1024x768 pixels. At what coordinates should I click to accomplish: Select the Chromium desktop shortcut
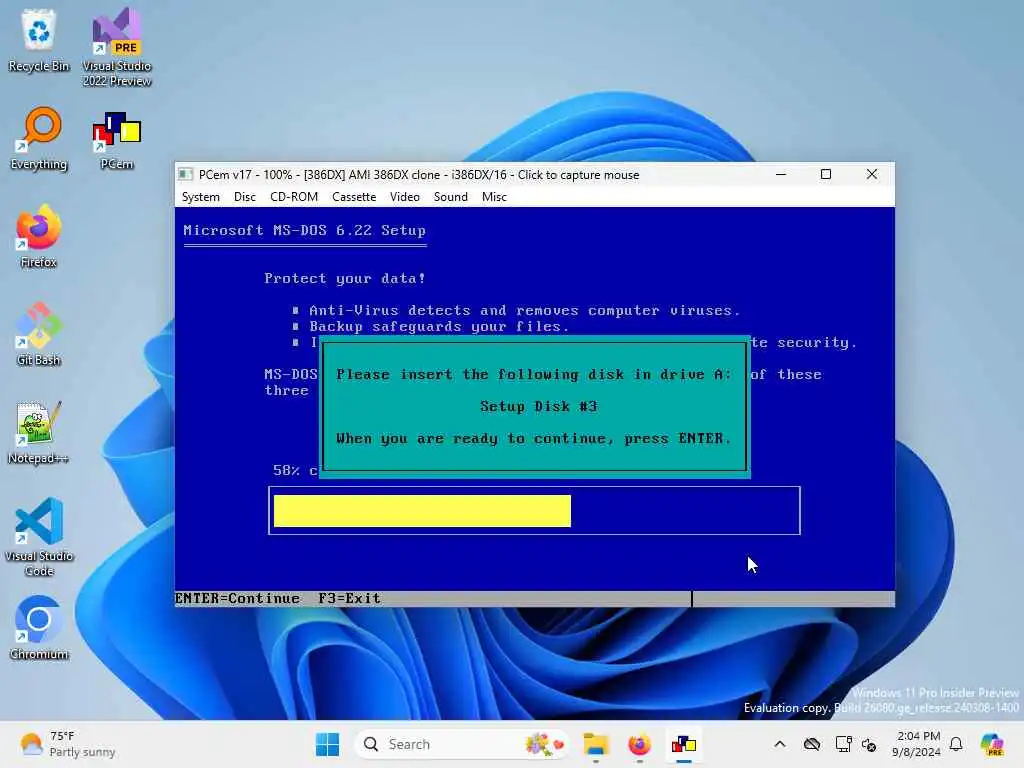pyautogui.click(x=39, y=628)
